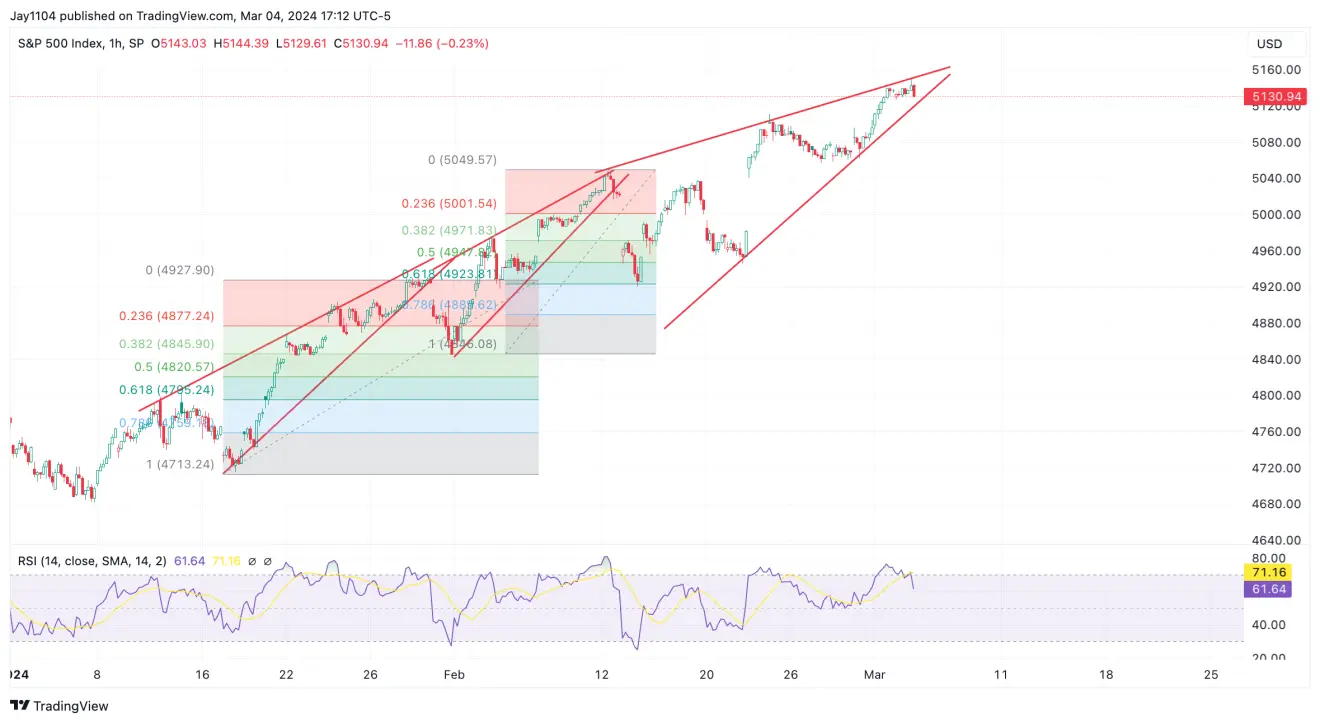Click the Mar label on time axis
1320x723 pixels.
tap(875, 675)
